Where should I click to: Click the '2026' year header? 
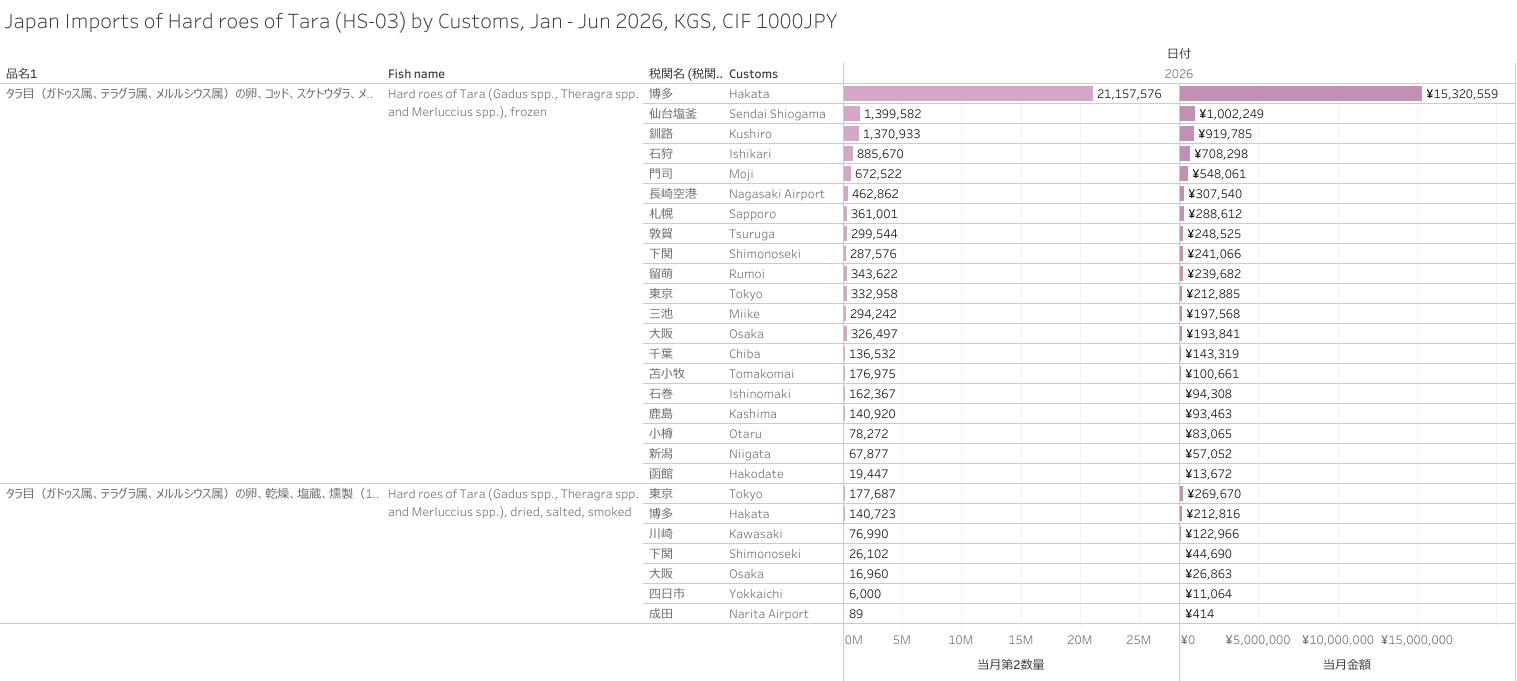(x=1179, y=73)
